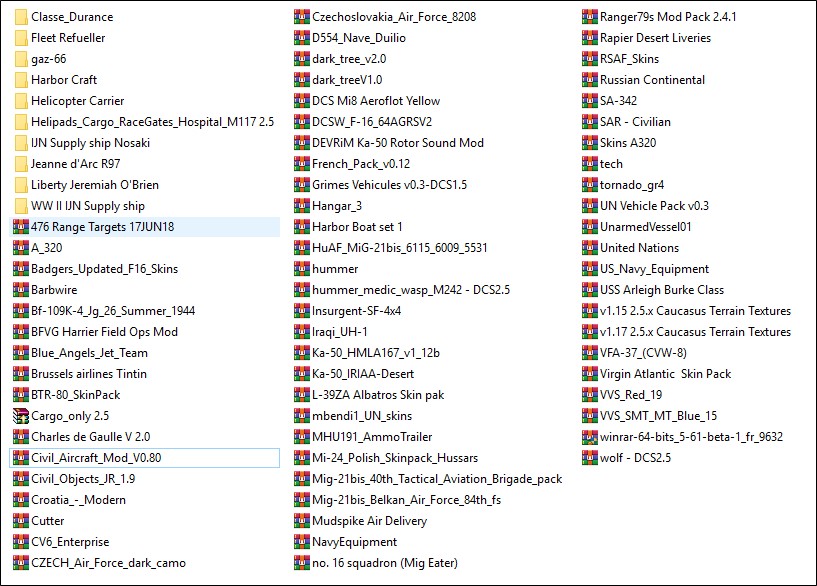The height and width of the screenshot is (586, 817).
Task: Select v1.17 2.5.x Caucasus Terrain Textures name
Action: coord(696,332)
